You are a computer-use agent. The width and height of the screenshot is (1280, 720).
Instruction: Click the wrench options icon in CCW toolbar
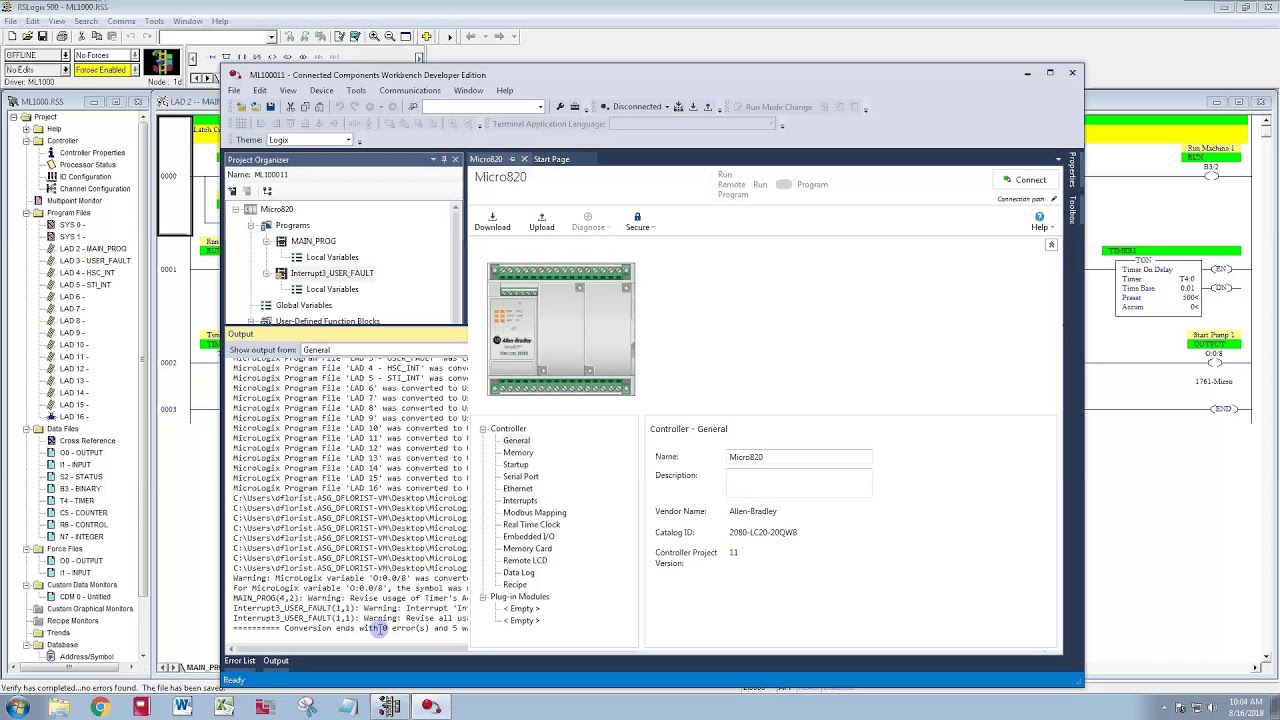[x=560, y=107]
